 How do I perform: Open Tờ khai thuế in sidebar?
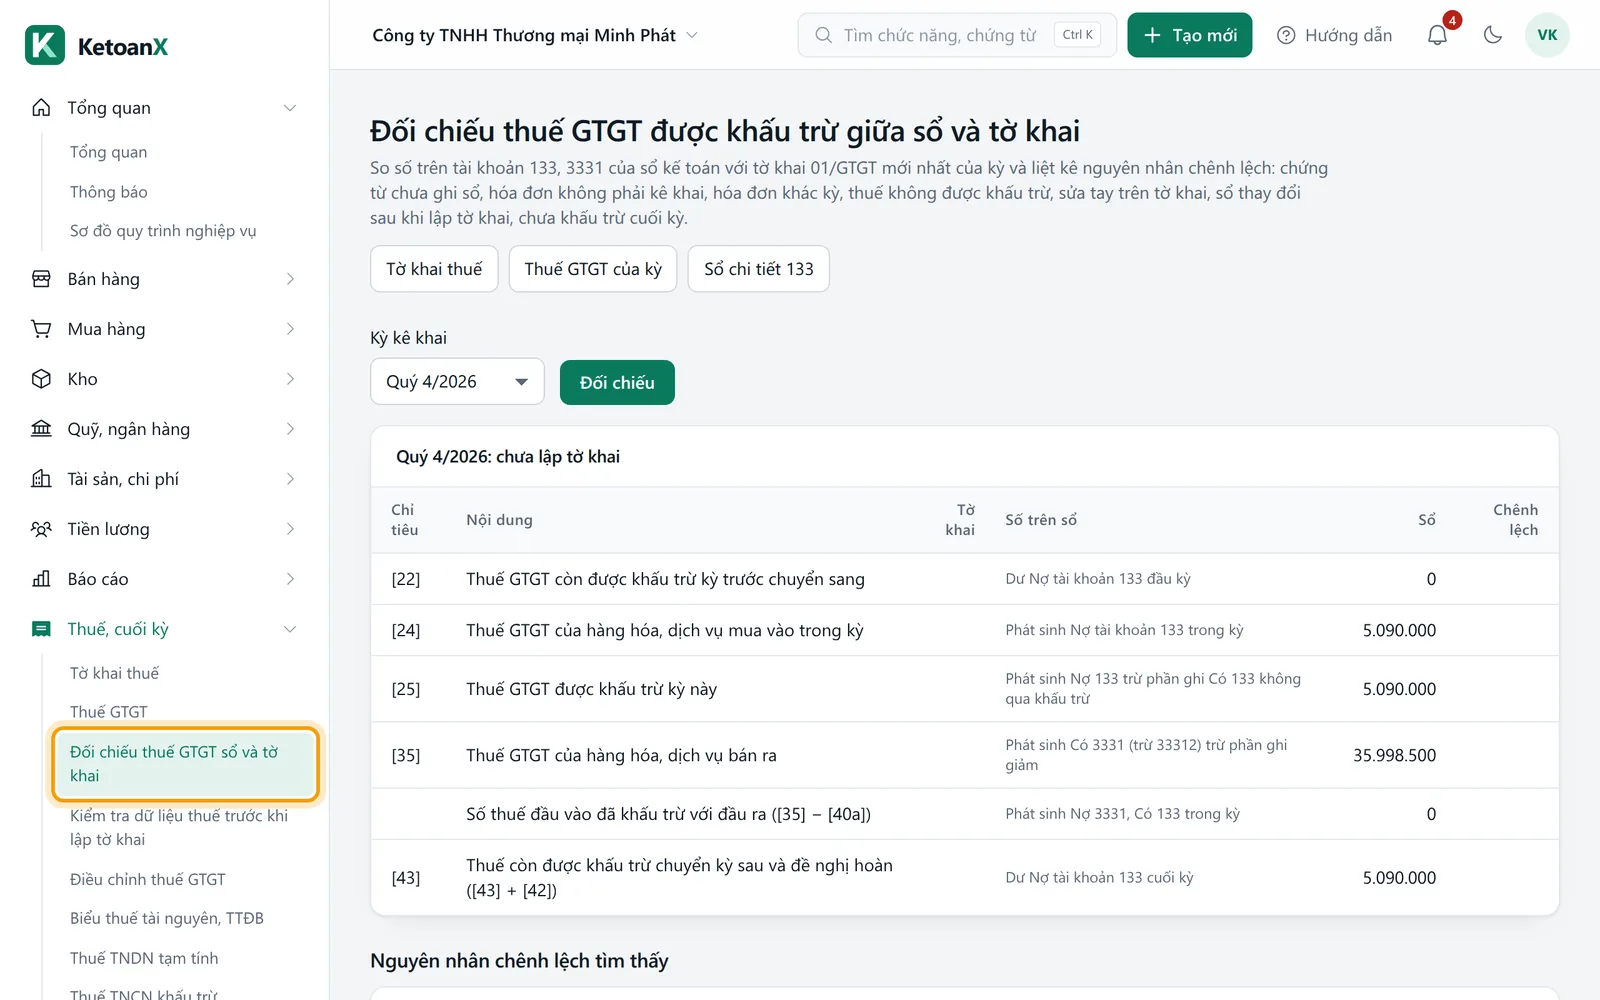coord(114,673)
